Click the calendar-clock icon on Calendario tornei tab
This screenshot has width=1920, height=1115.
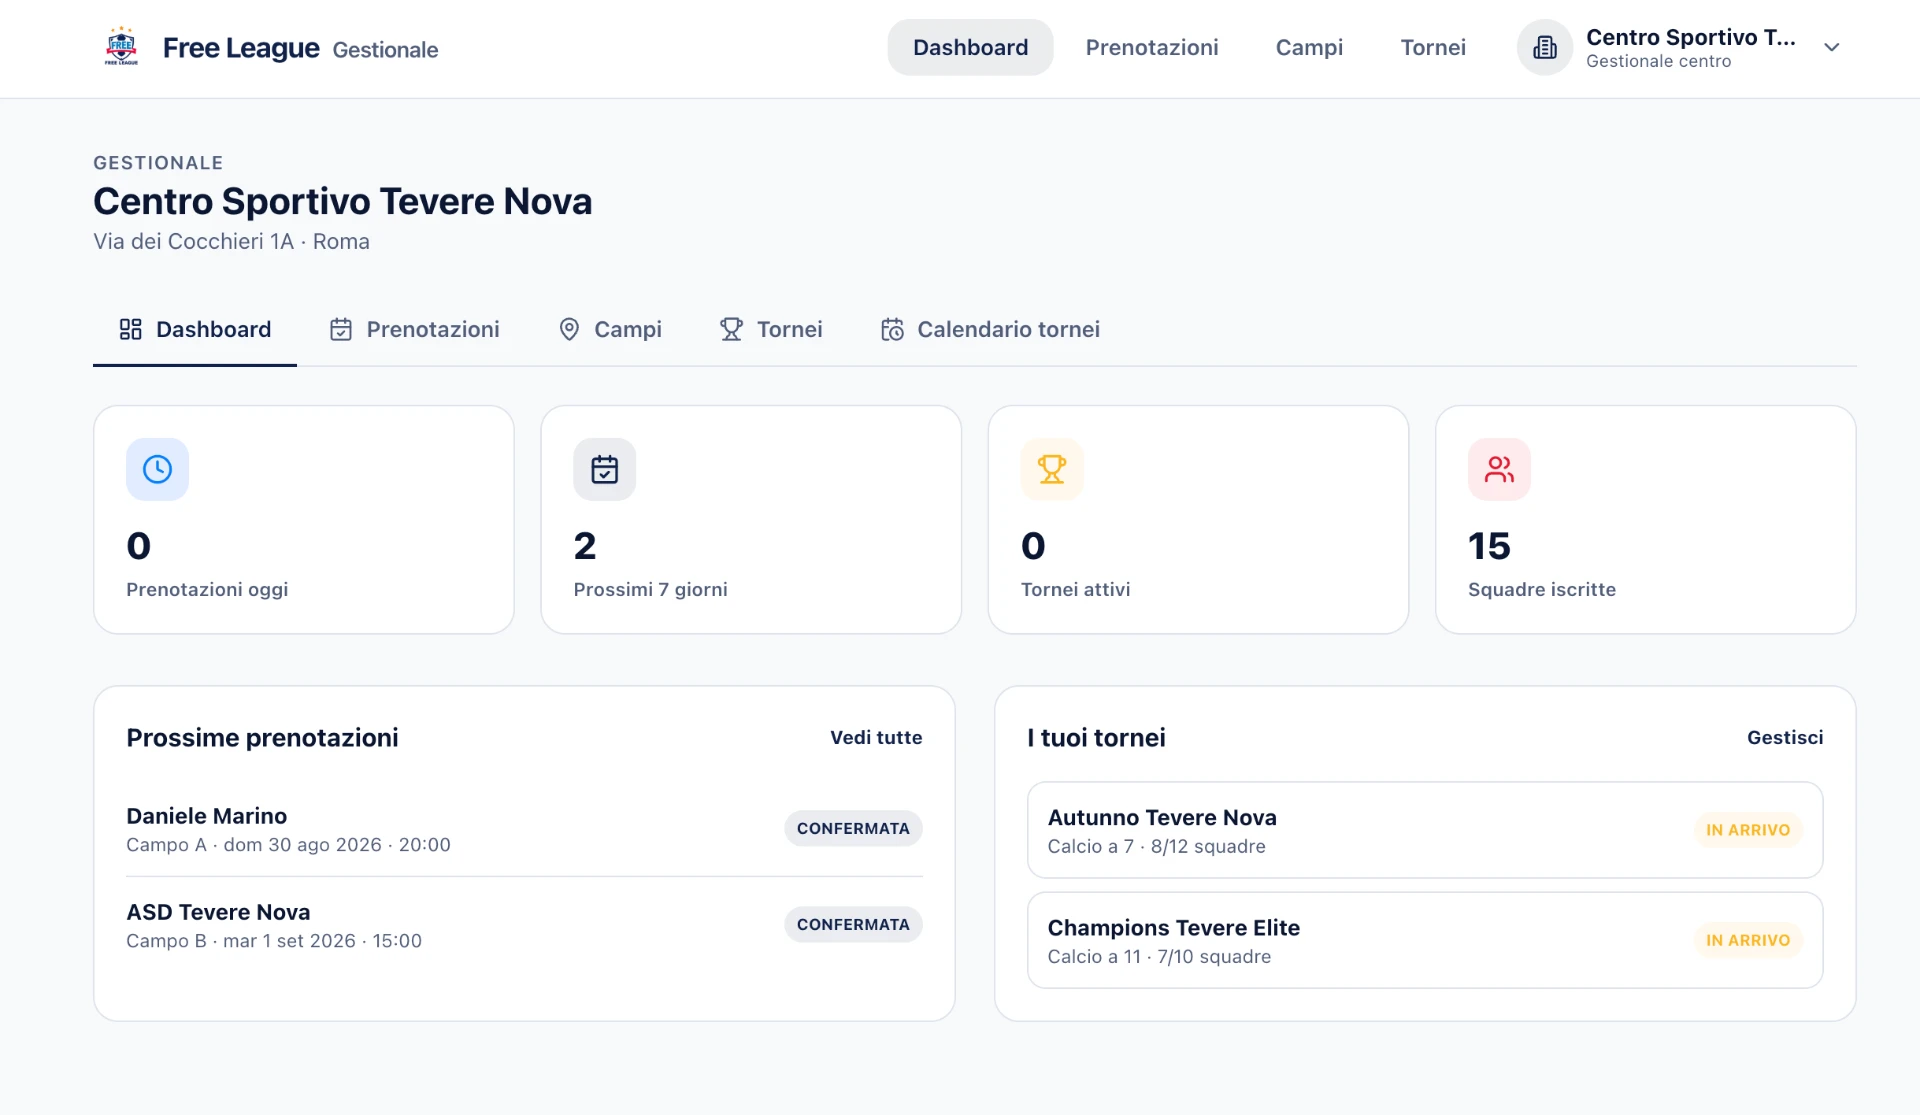(892, 329)
